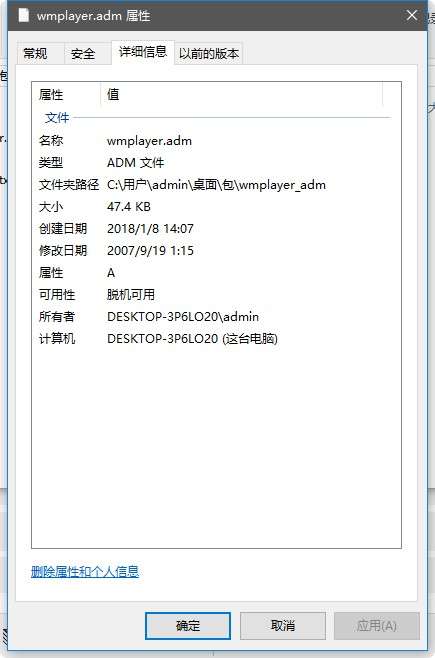Select the 文件夹路径 value row
The width and height of the screenshot is (435, 658).
click(216, 185)
